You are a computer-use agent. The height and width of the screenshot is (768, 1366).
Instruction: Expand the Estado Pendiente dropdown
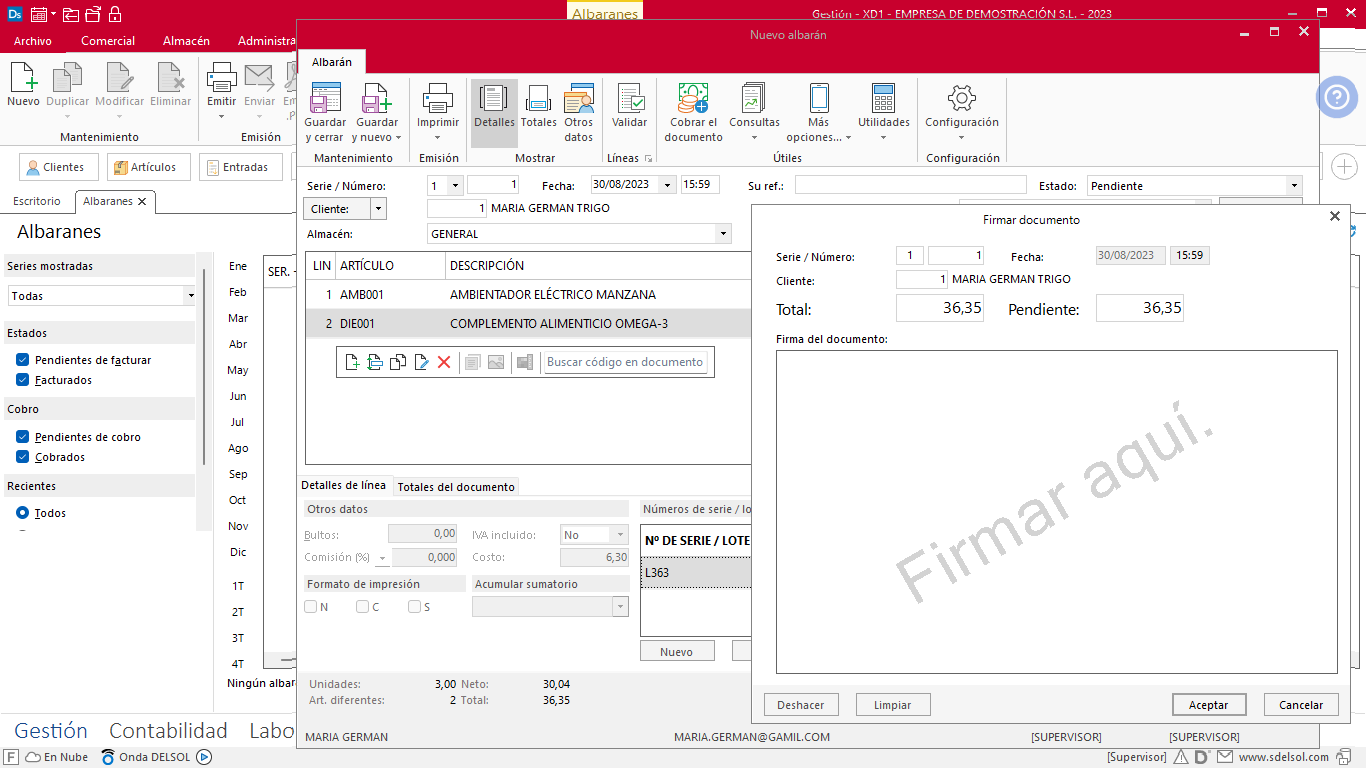click(1294, 186)
